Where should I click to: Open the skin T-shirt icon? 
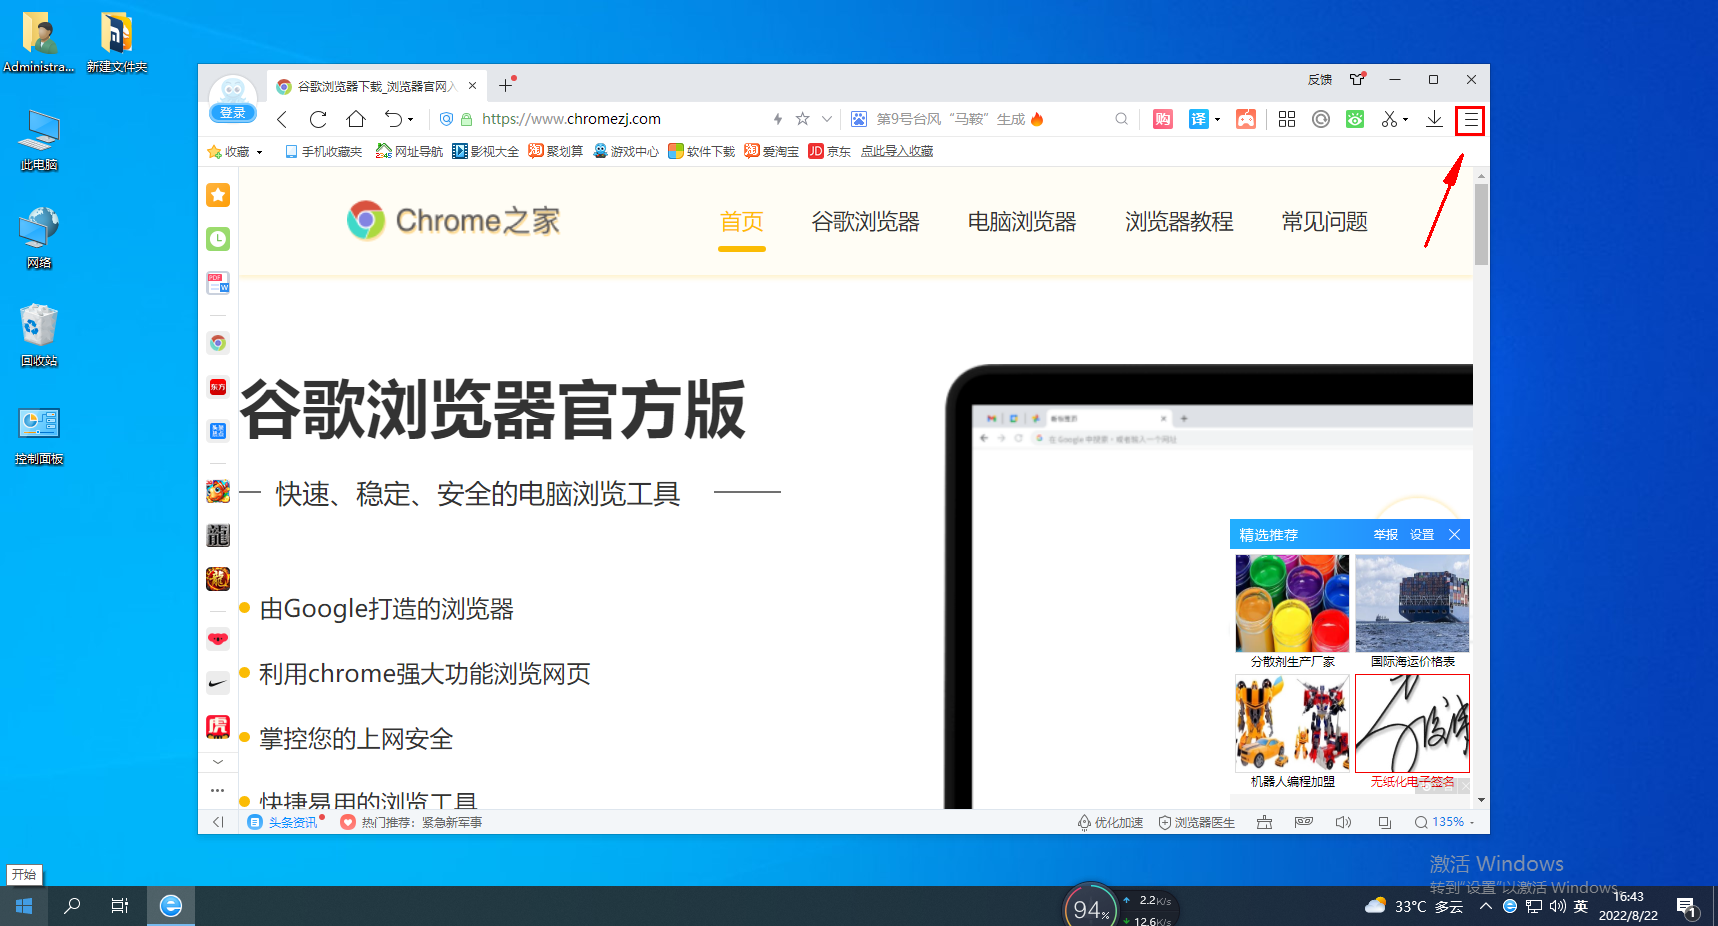pos(1357,80)
